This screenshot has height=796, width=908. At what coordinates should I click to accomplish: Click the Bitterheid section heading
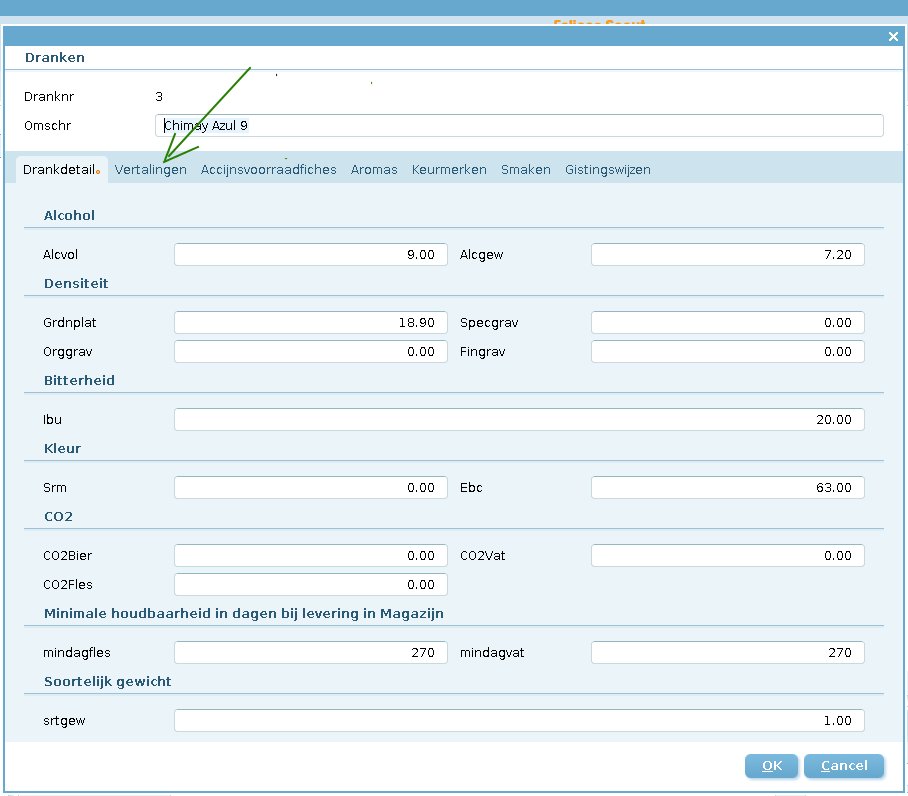pyautogui.click(x=79, y=380)
